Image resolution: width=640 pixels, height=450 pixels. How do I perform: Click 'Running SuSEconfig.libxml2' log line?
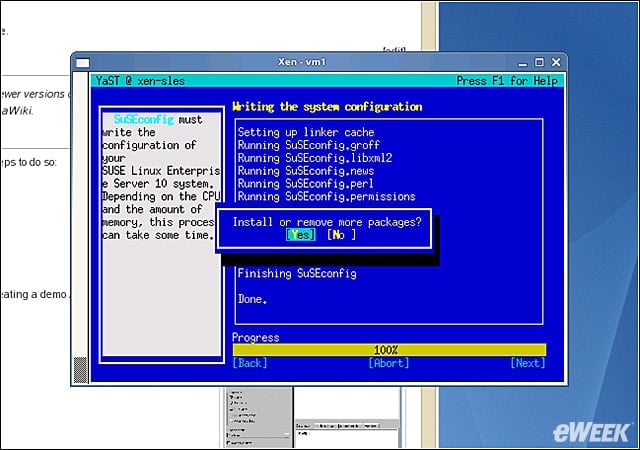tap(315, 158)
